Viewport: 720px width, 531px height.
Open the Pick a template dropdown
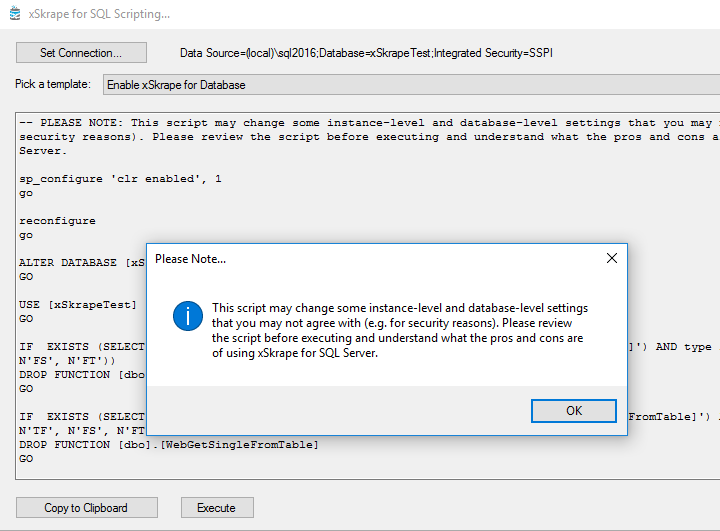coord(411,85)
